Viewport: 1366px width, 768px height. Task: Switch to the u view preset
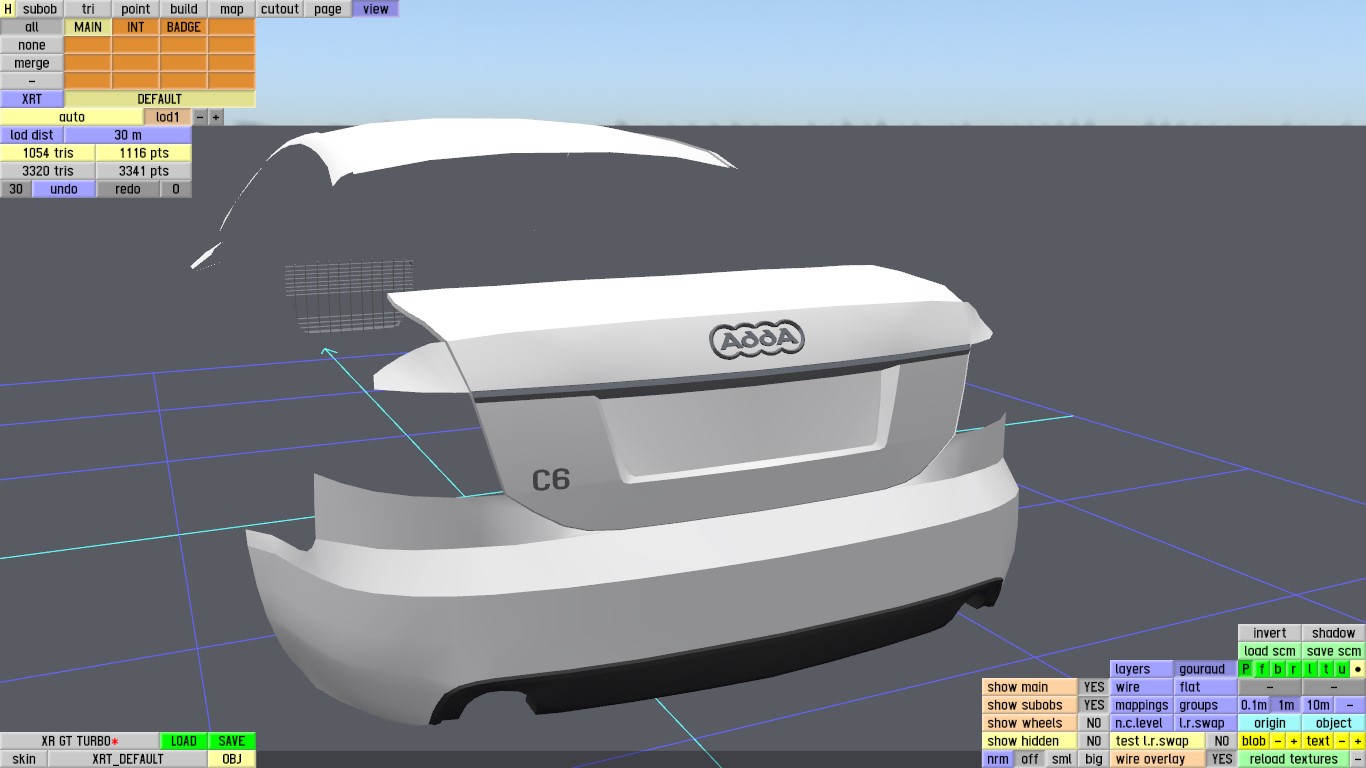1342,669
